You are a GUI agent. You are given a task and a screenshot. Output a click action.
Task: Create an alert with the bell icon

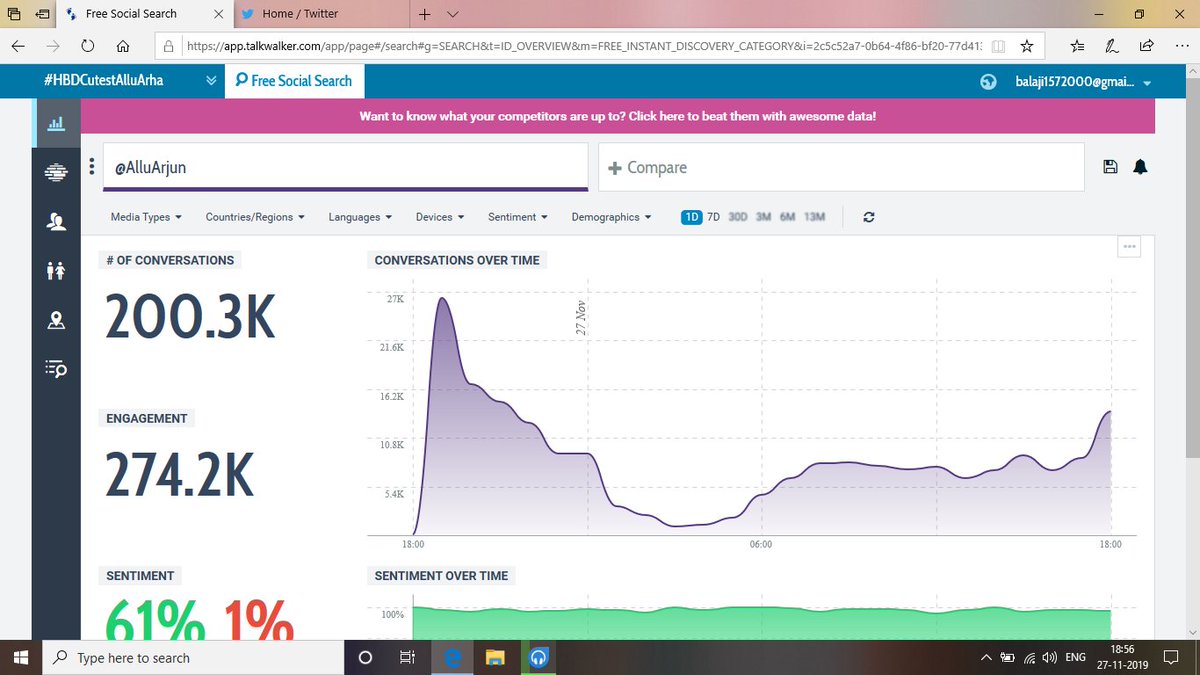1140,167
